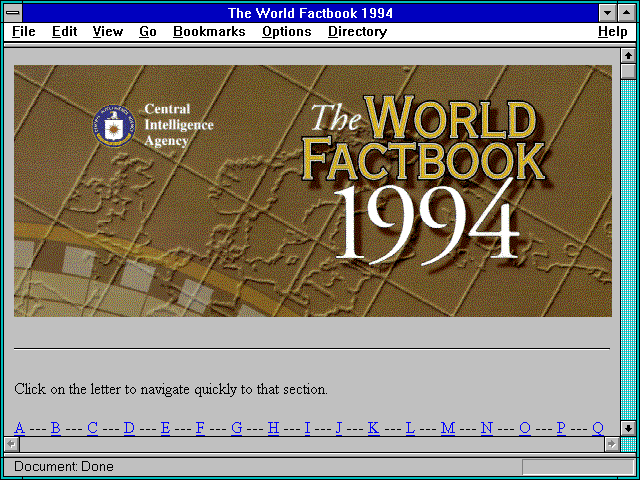The image size is (640, 480).
Task: Open the View menu
Action: point(108,32)
